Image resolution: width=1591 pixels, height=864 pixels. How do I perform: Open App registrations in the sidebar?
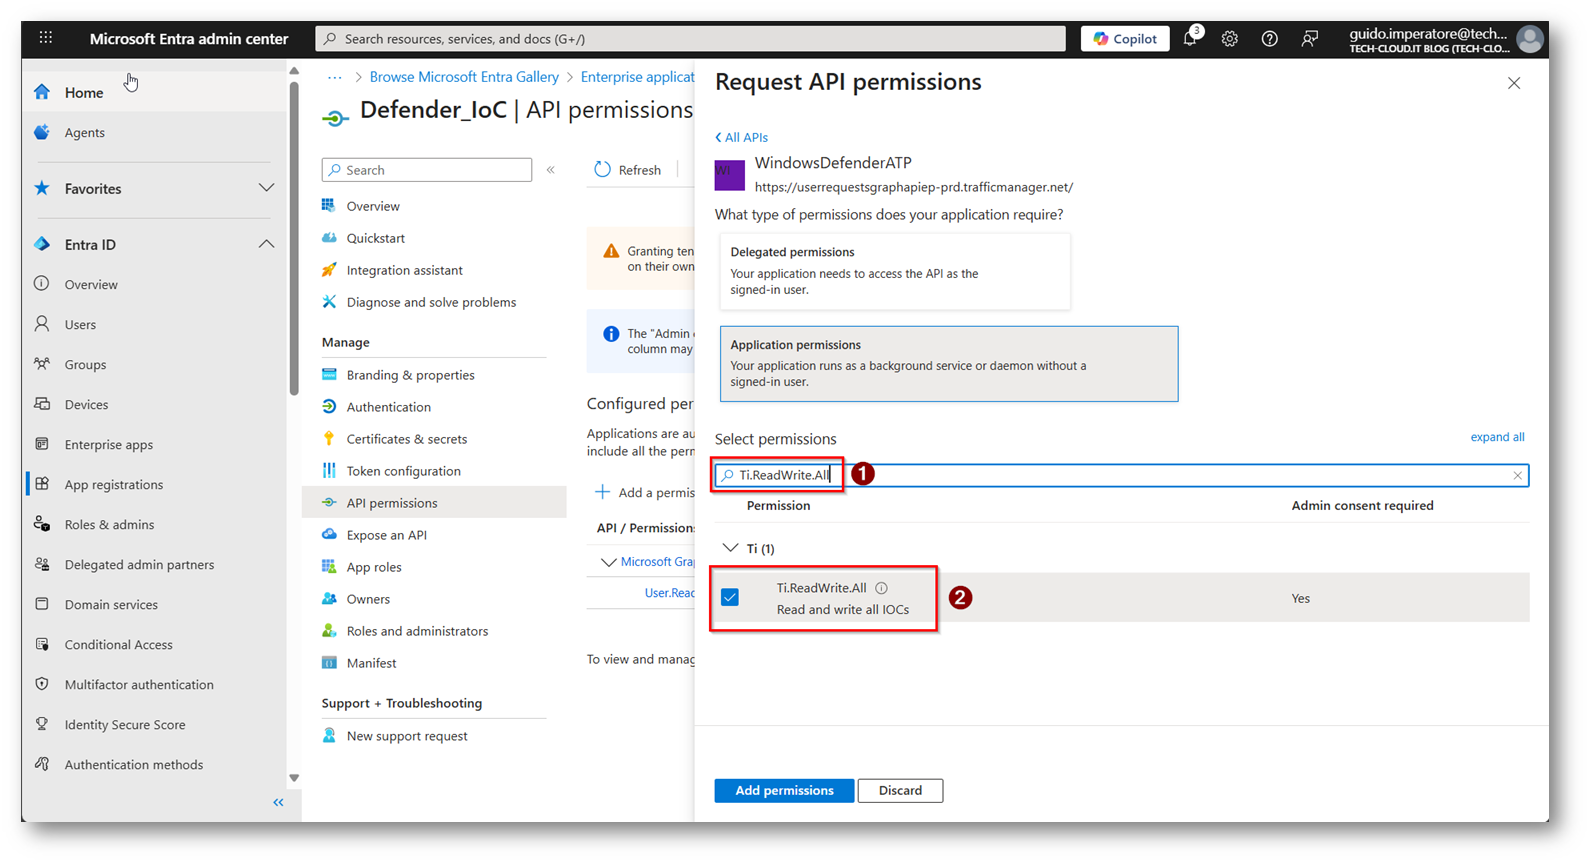[x=113, y=484]
